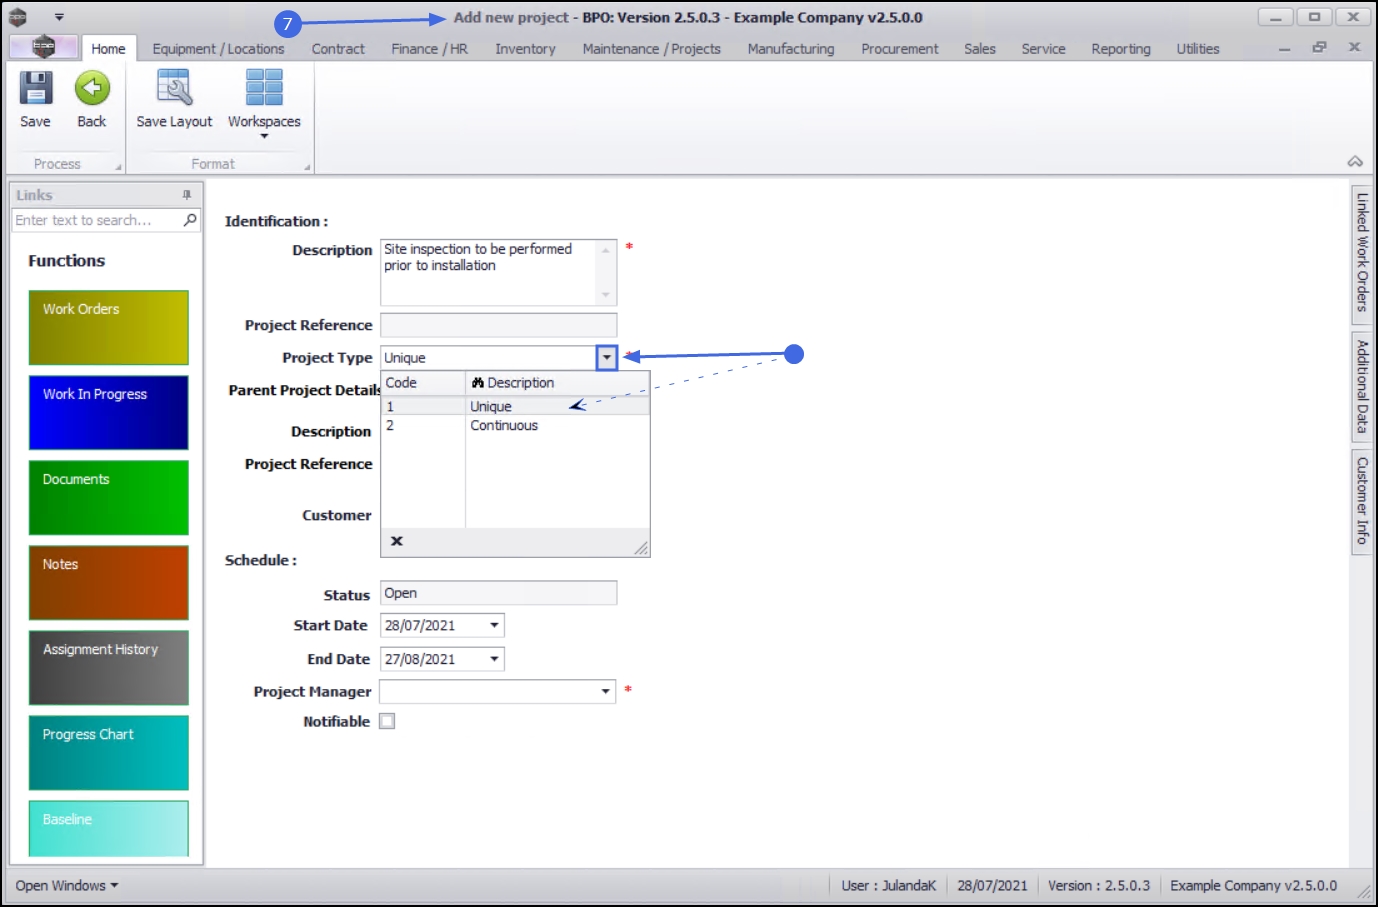Open the Open Windows dropdown menu
Viewport: 1378px width, 907px height.
67,886
